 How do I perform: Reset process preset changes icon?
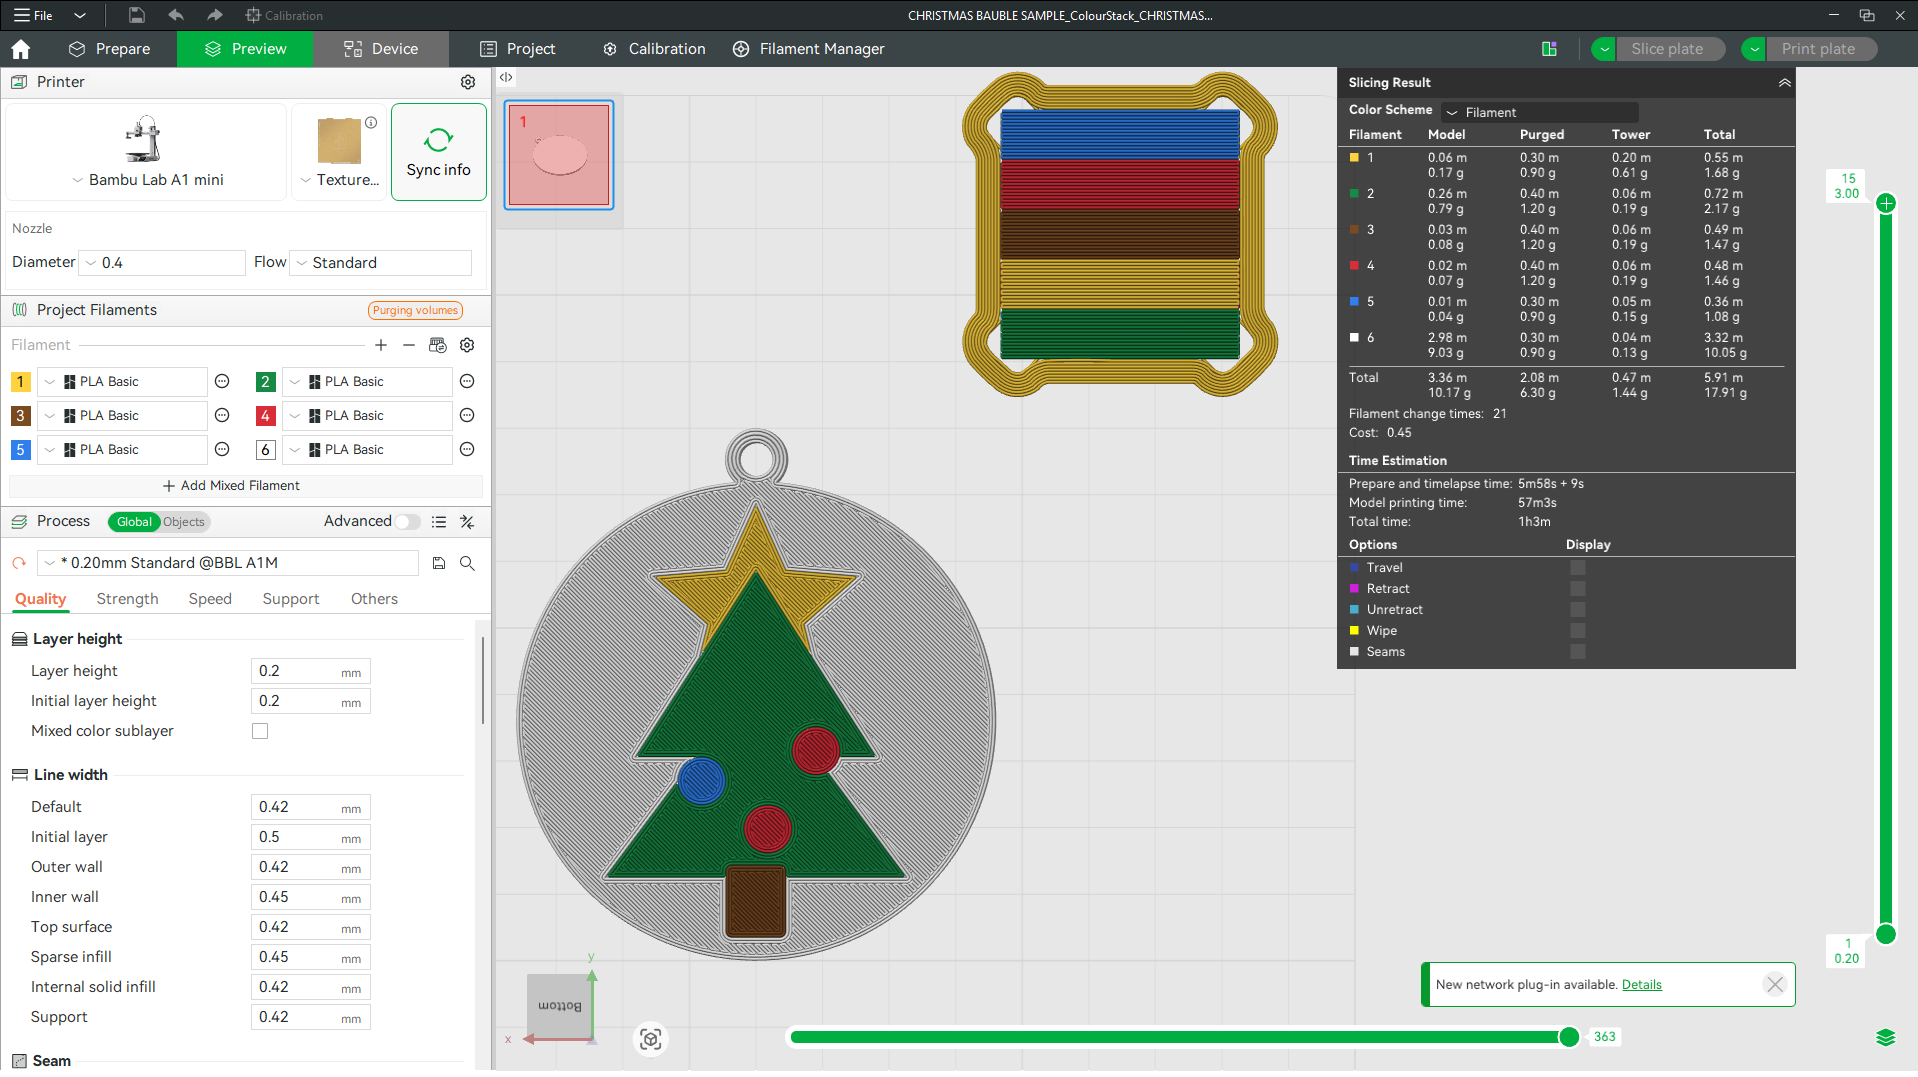[x=19, y=563]
